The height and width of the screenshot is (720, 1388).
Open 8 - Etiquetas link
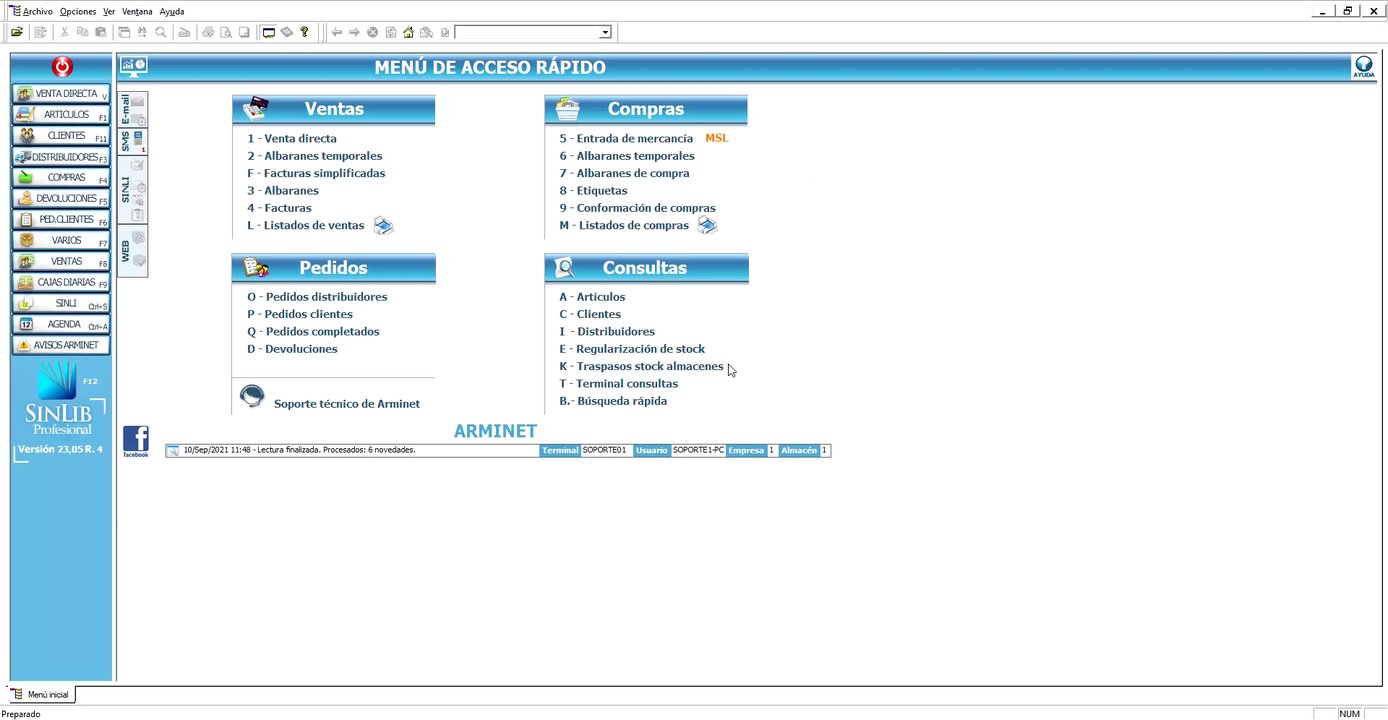click(593, 191)
